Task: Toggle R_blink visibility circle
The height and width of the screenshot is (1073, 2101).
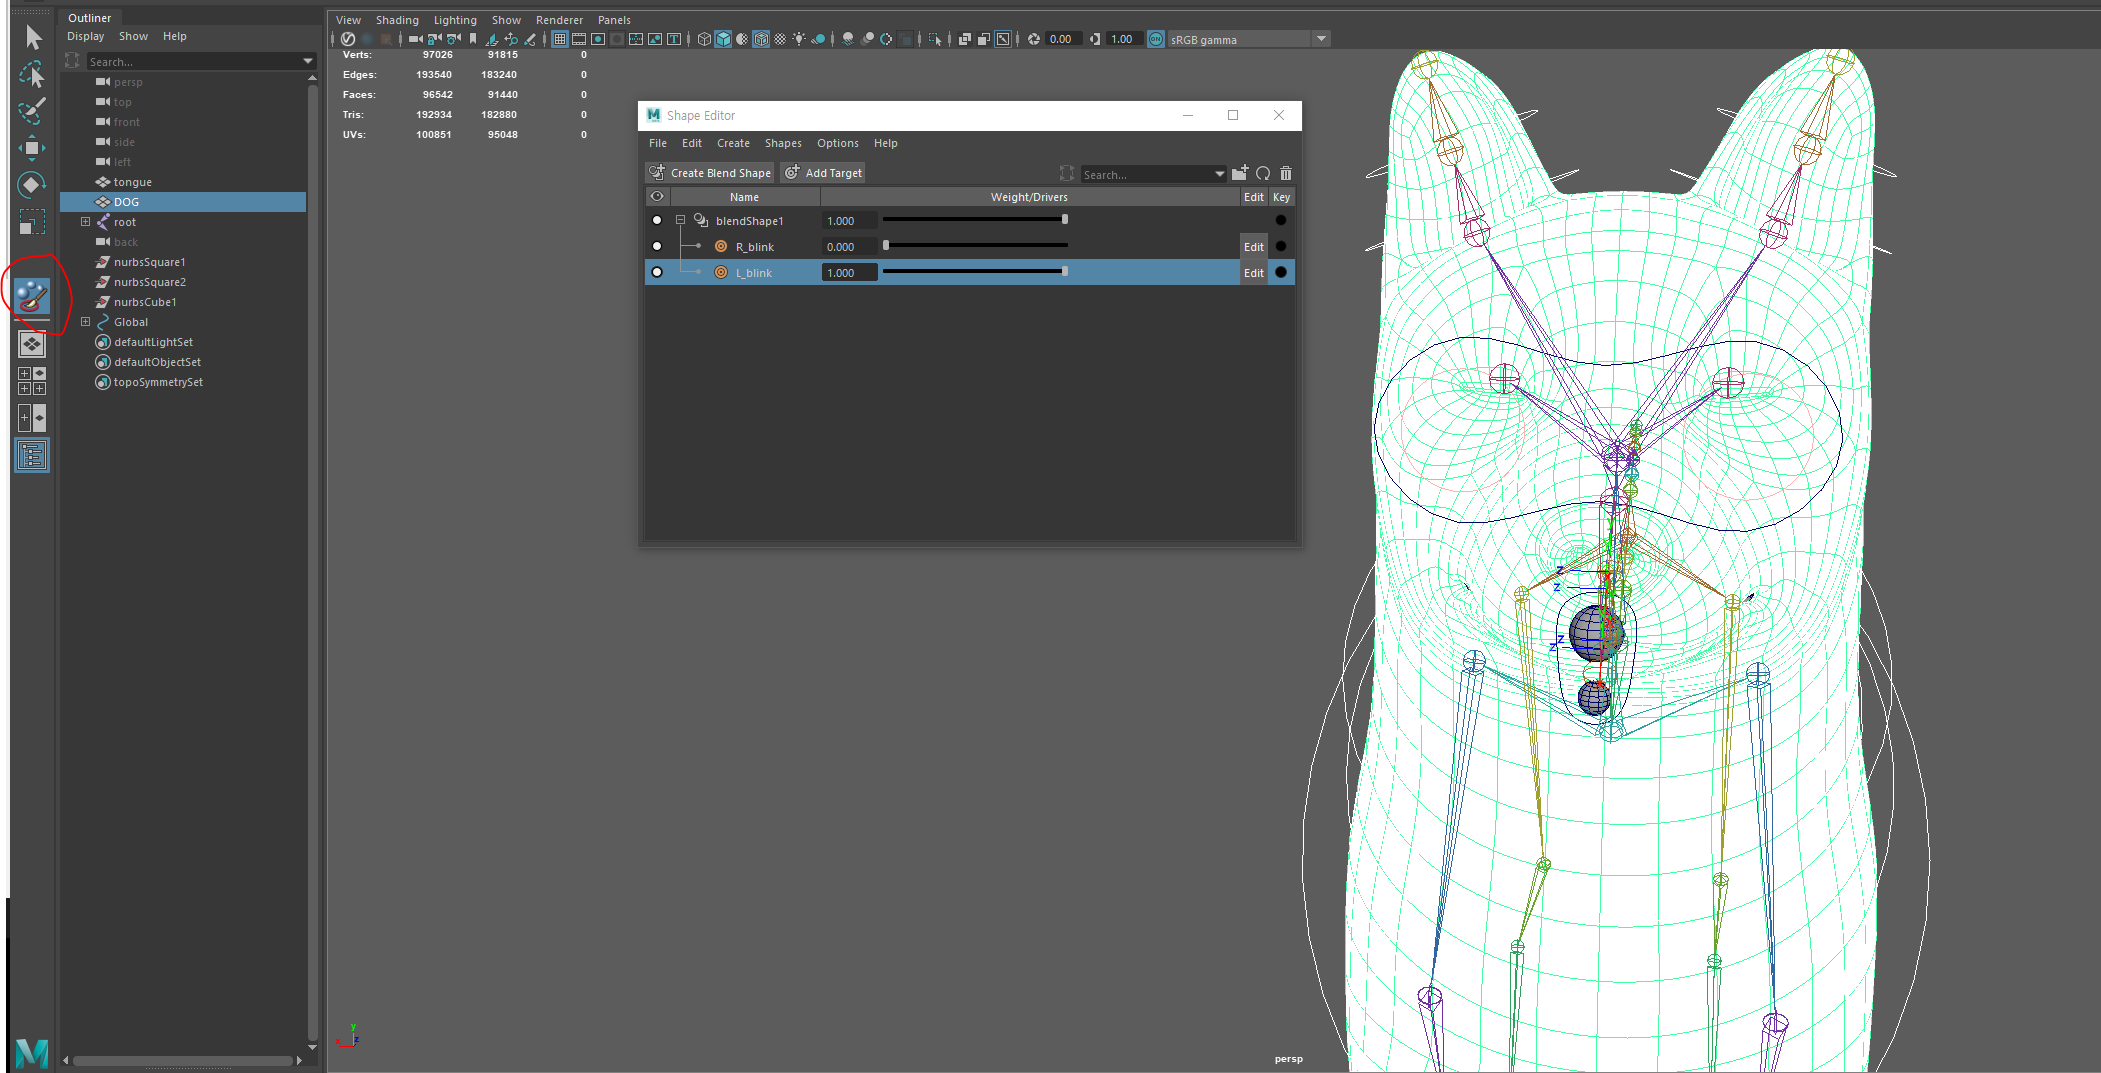Action: pos(657,246)
